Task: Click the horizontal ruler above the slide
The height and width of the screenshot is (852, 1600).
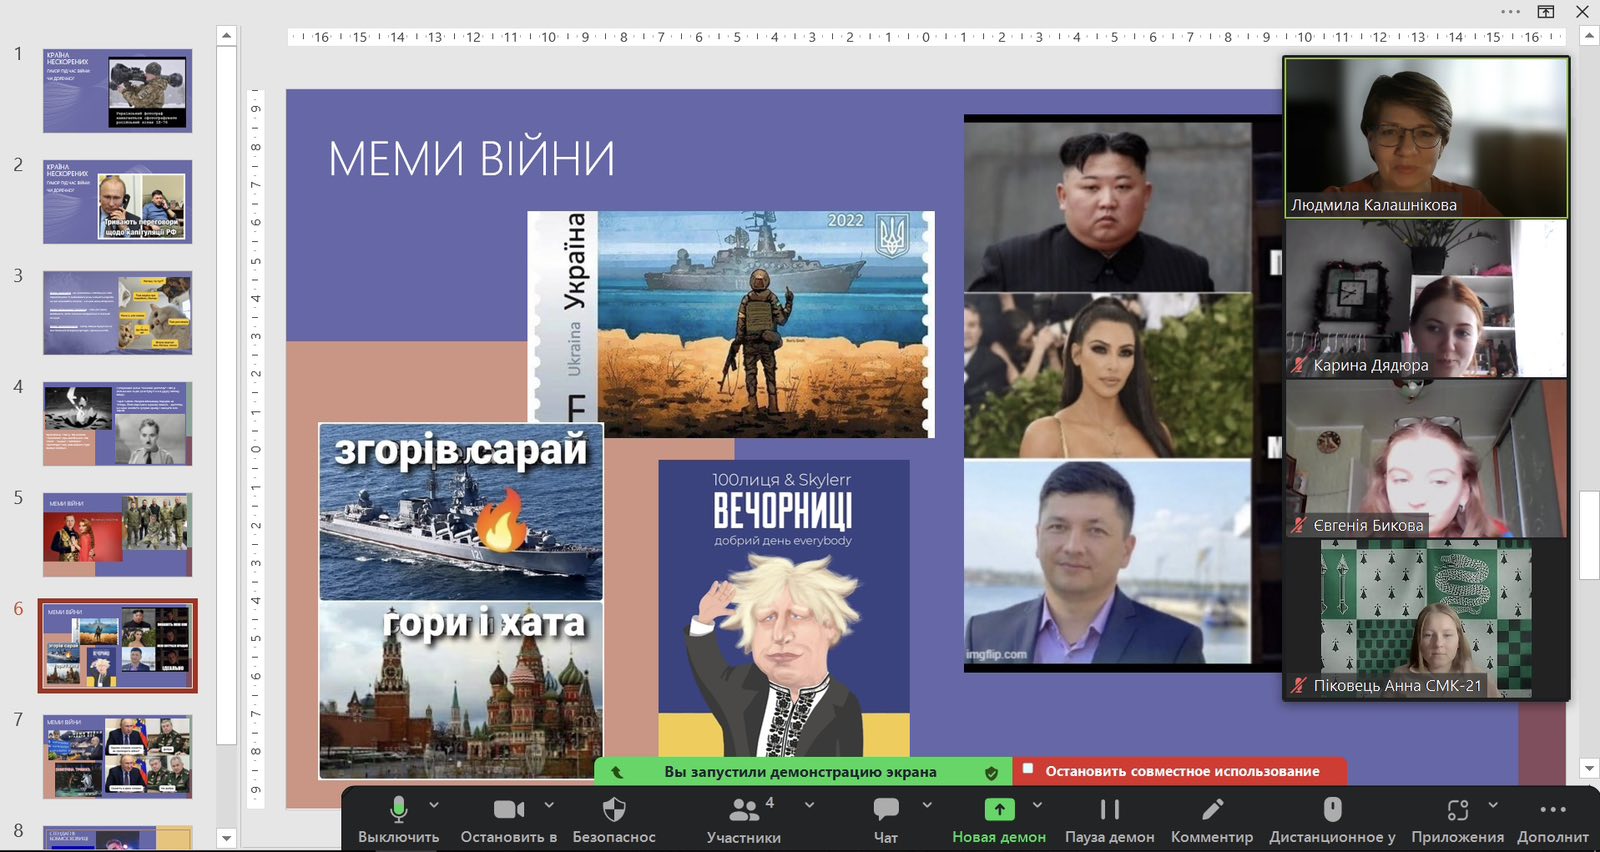Action: (x=927, y=37)
